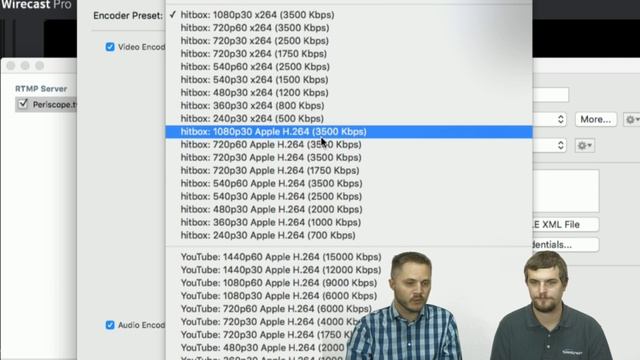Image resolution: width=640 pixels, height=360 pixels.
Task: Toggle the Video Encoding checkbox
Action: [x=110, y=47]
